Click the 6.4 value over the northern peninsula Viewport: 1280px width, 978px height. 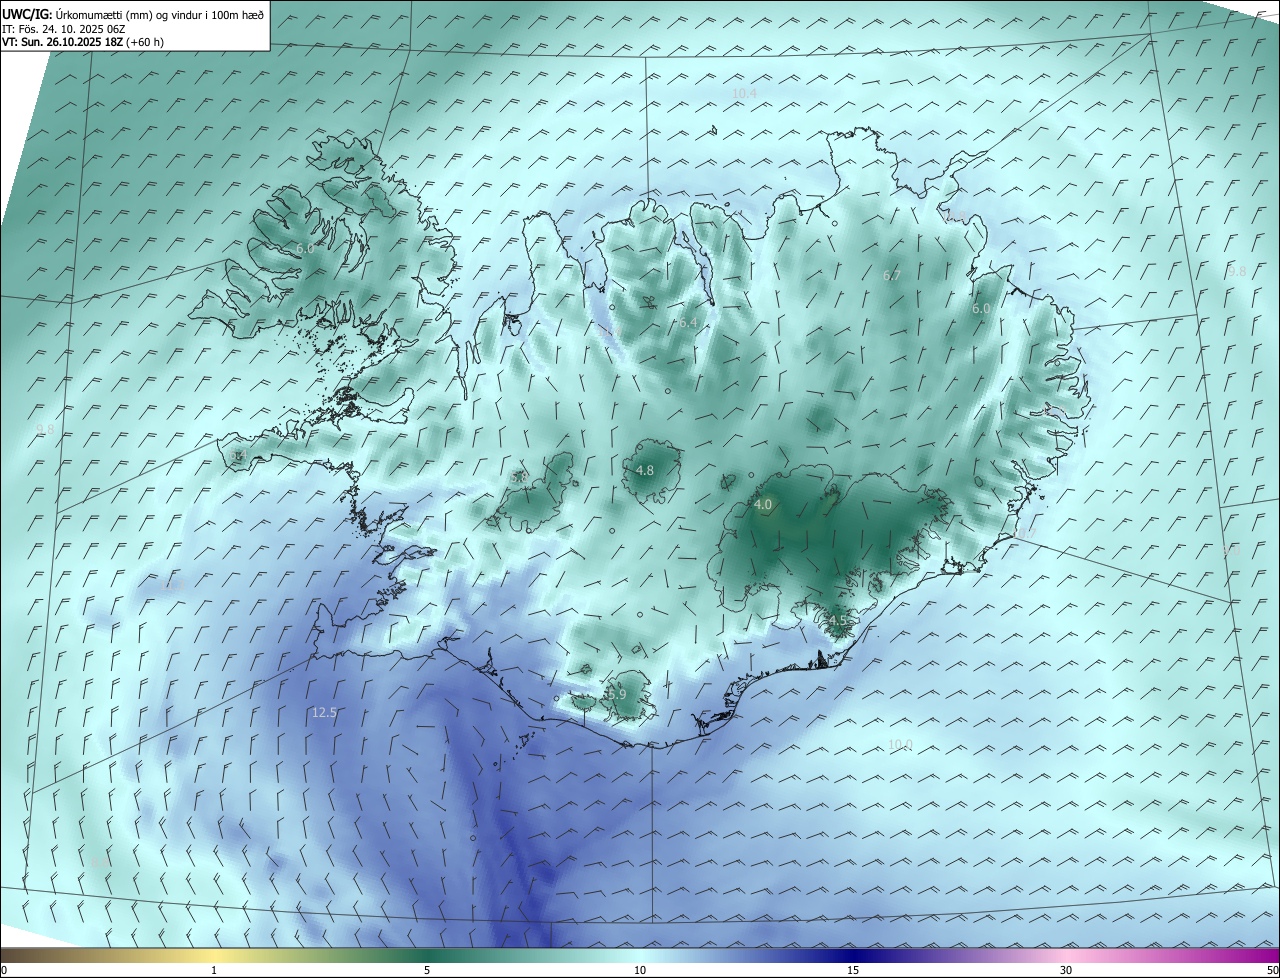pos(688,323)
